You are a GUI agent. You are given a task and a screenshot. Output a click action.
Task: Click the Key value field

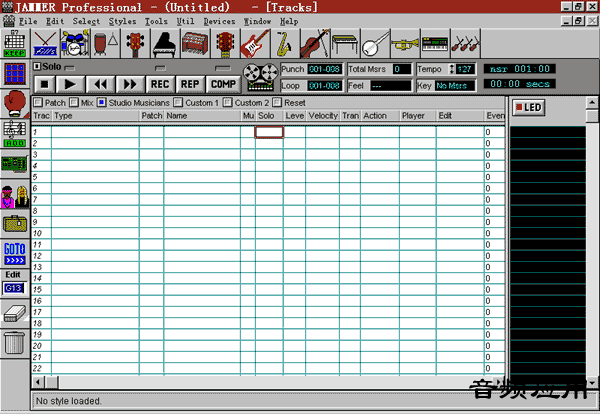pyautogui.click(x=455, y=86)
